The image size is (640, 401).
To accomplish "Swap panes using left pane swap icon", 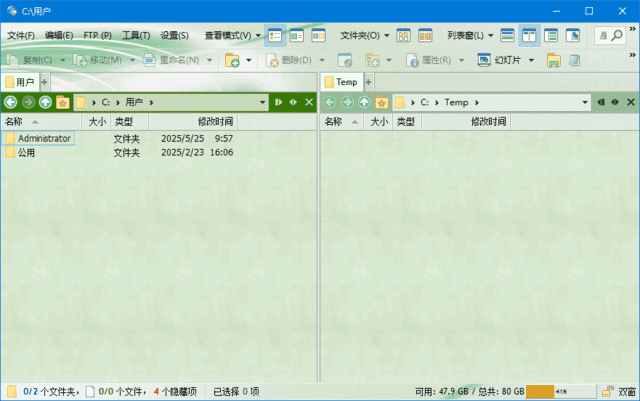I will (293, 102).
